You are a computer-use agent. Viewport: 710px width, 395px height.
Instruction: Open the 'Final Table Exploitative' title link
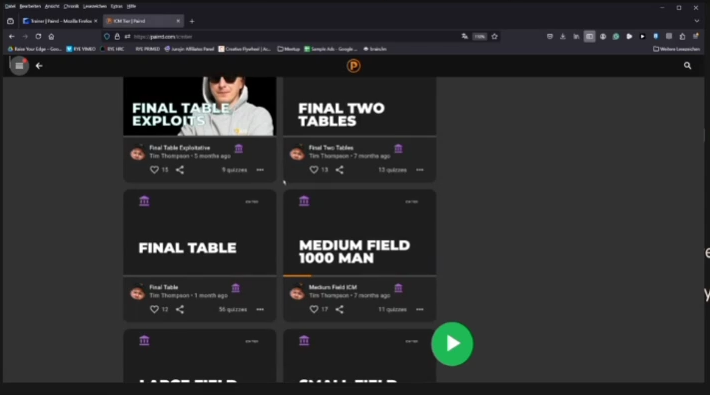(180, 148)
